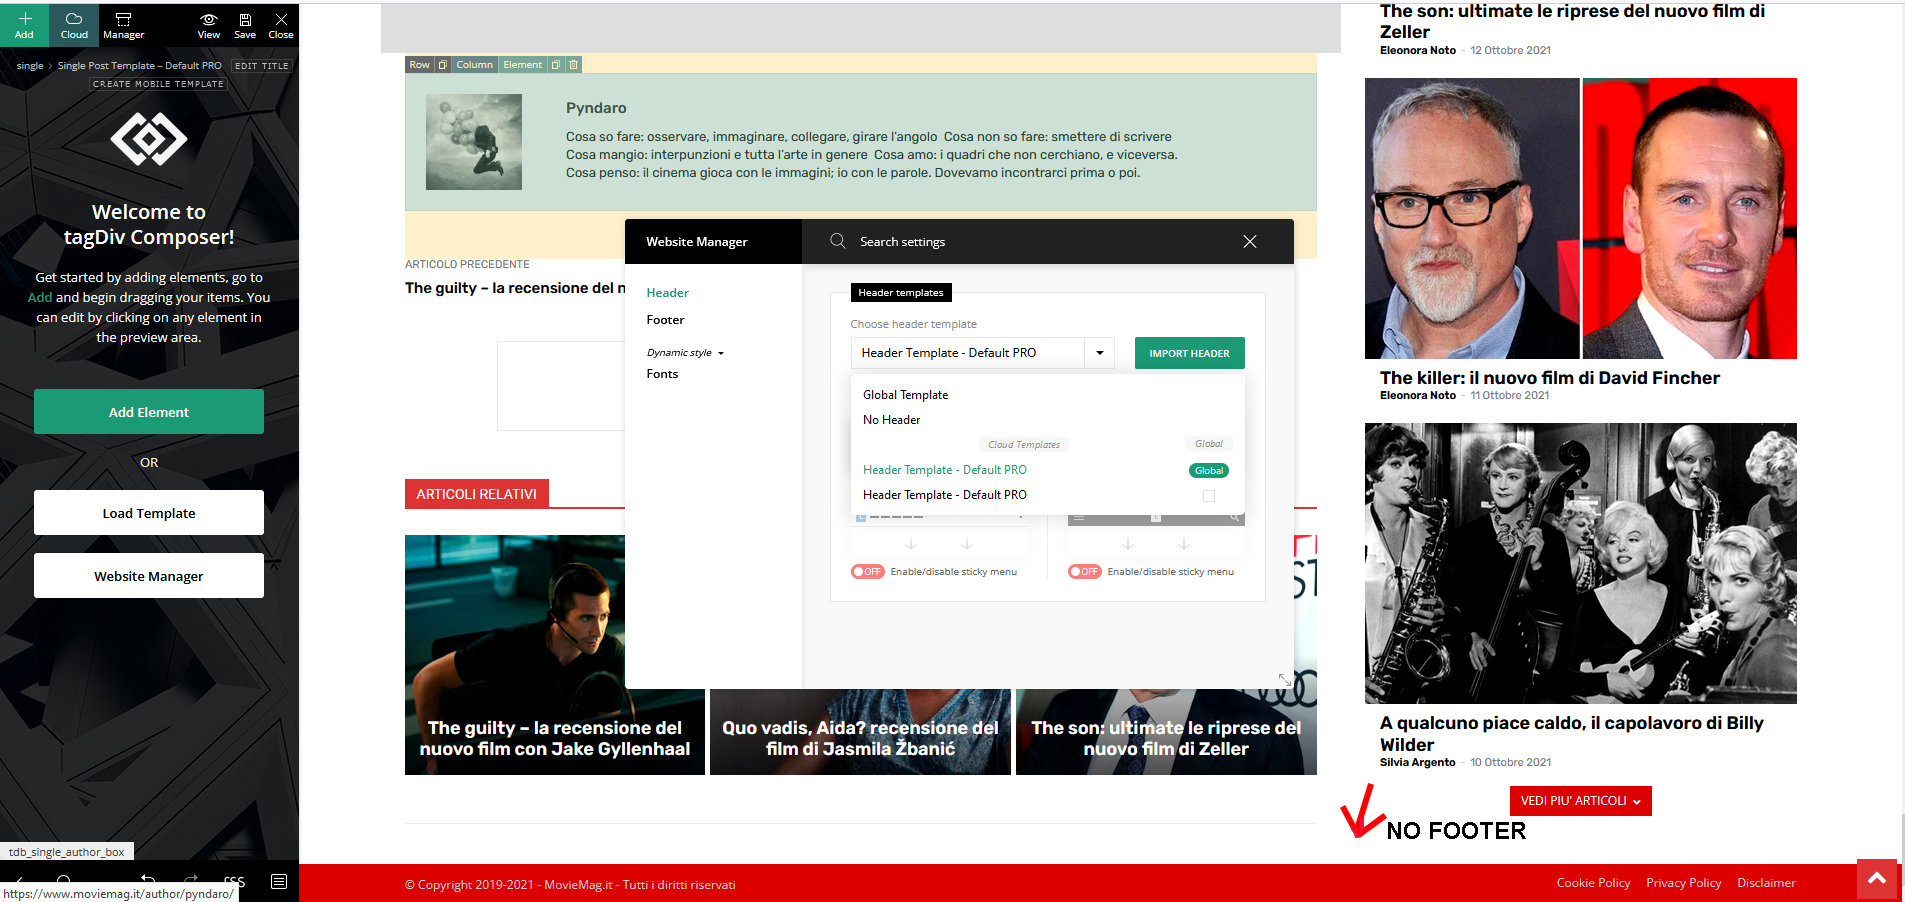Open A qualcuno piace caldo headline
Viewport: 1905px width, 902px height.
pyautogui.click(x=1572, y=734)
